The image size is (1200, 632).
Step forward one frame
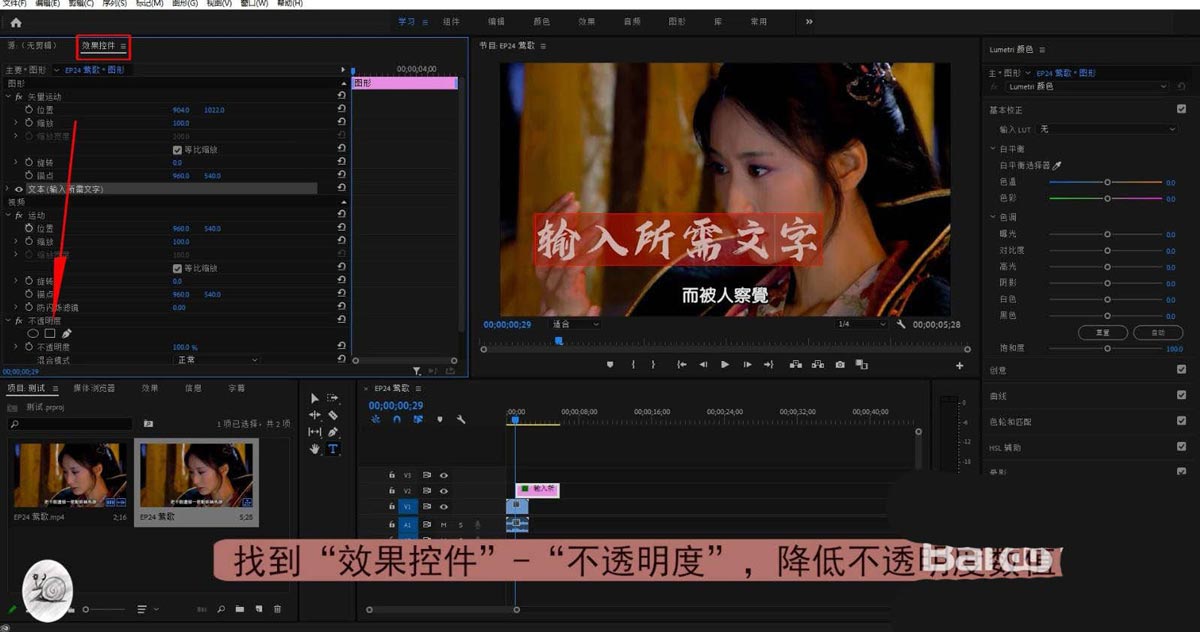748,365
